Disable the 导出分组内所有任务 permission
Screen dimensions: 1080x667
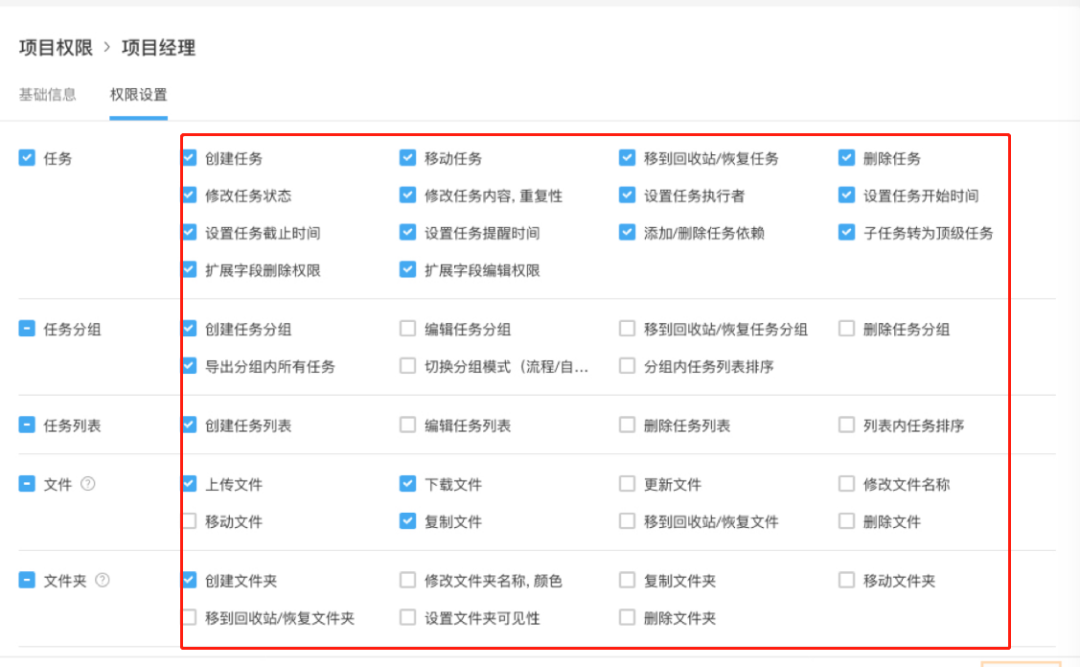(189, 366)
